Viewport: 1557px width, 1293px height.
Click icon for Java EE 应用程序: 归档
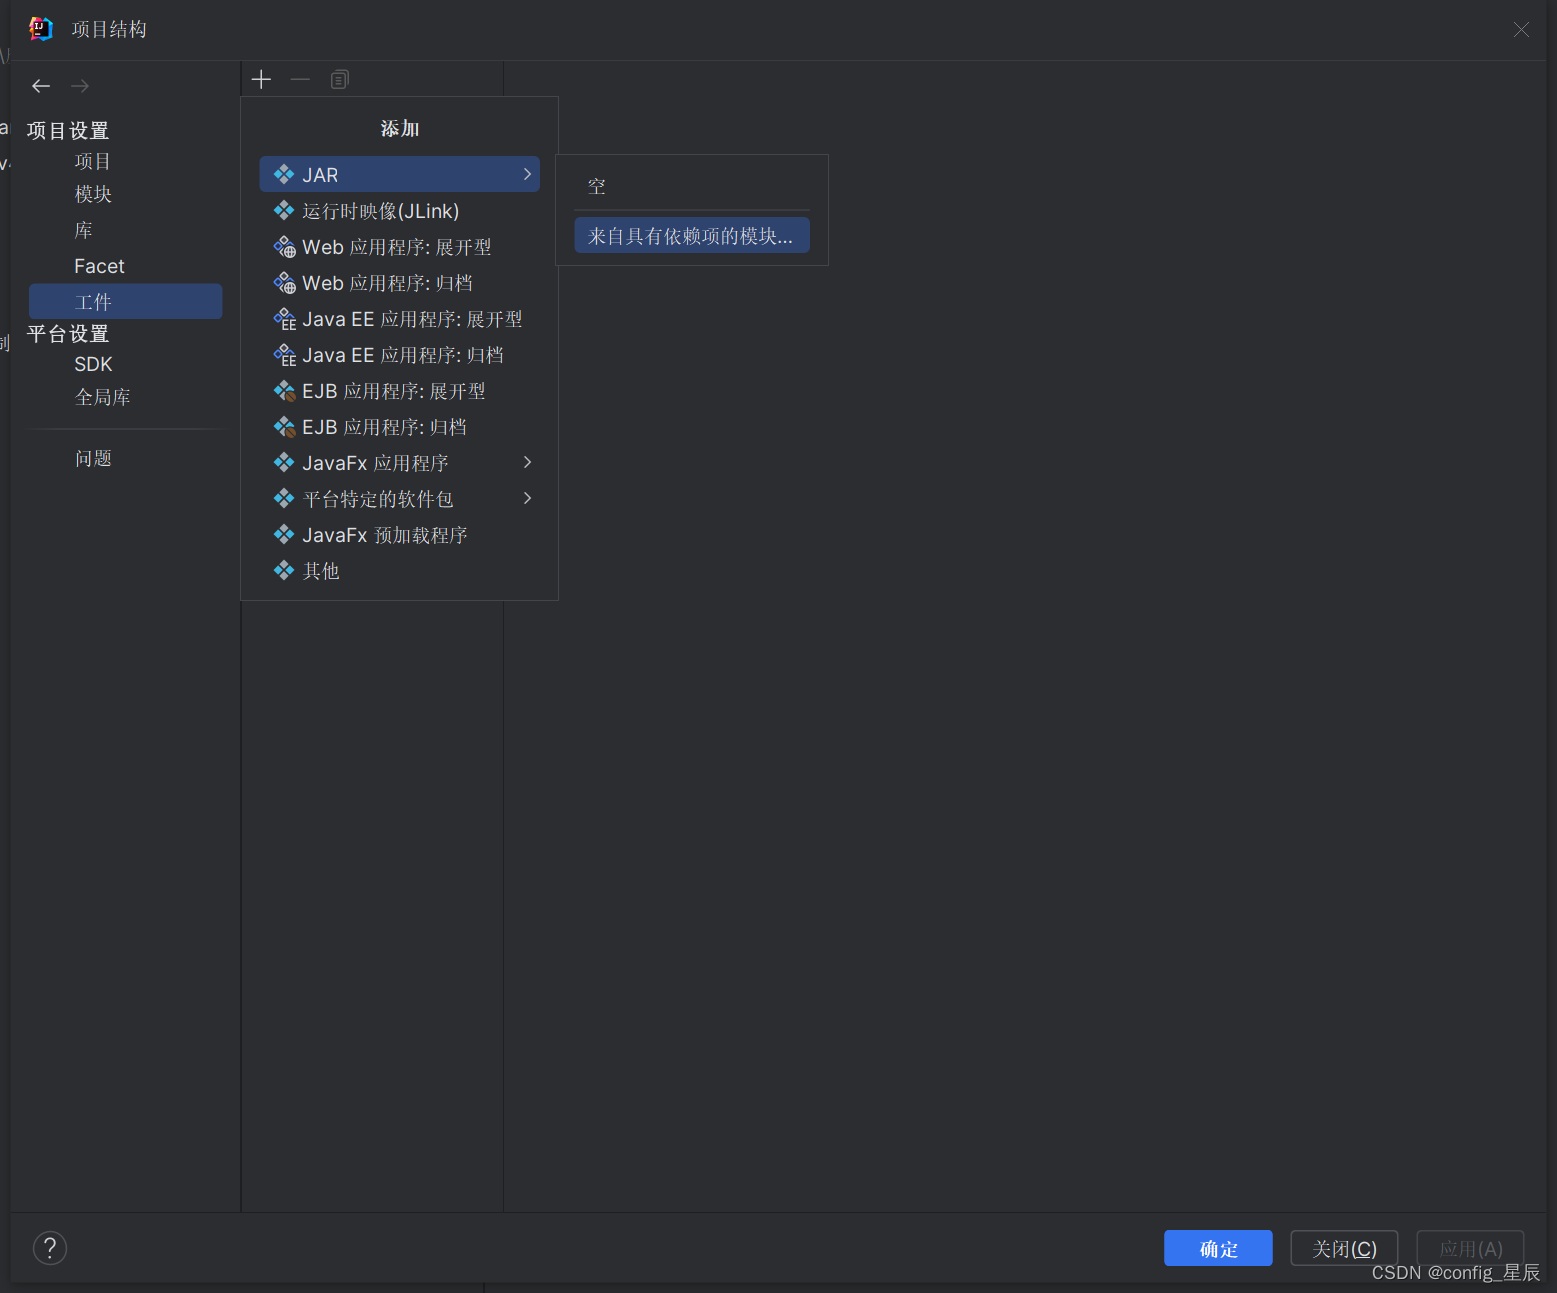(x=285, y=355)
